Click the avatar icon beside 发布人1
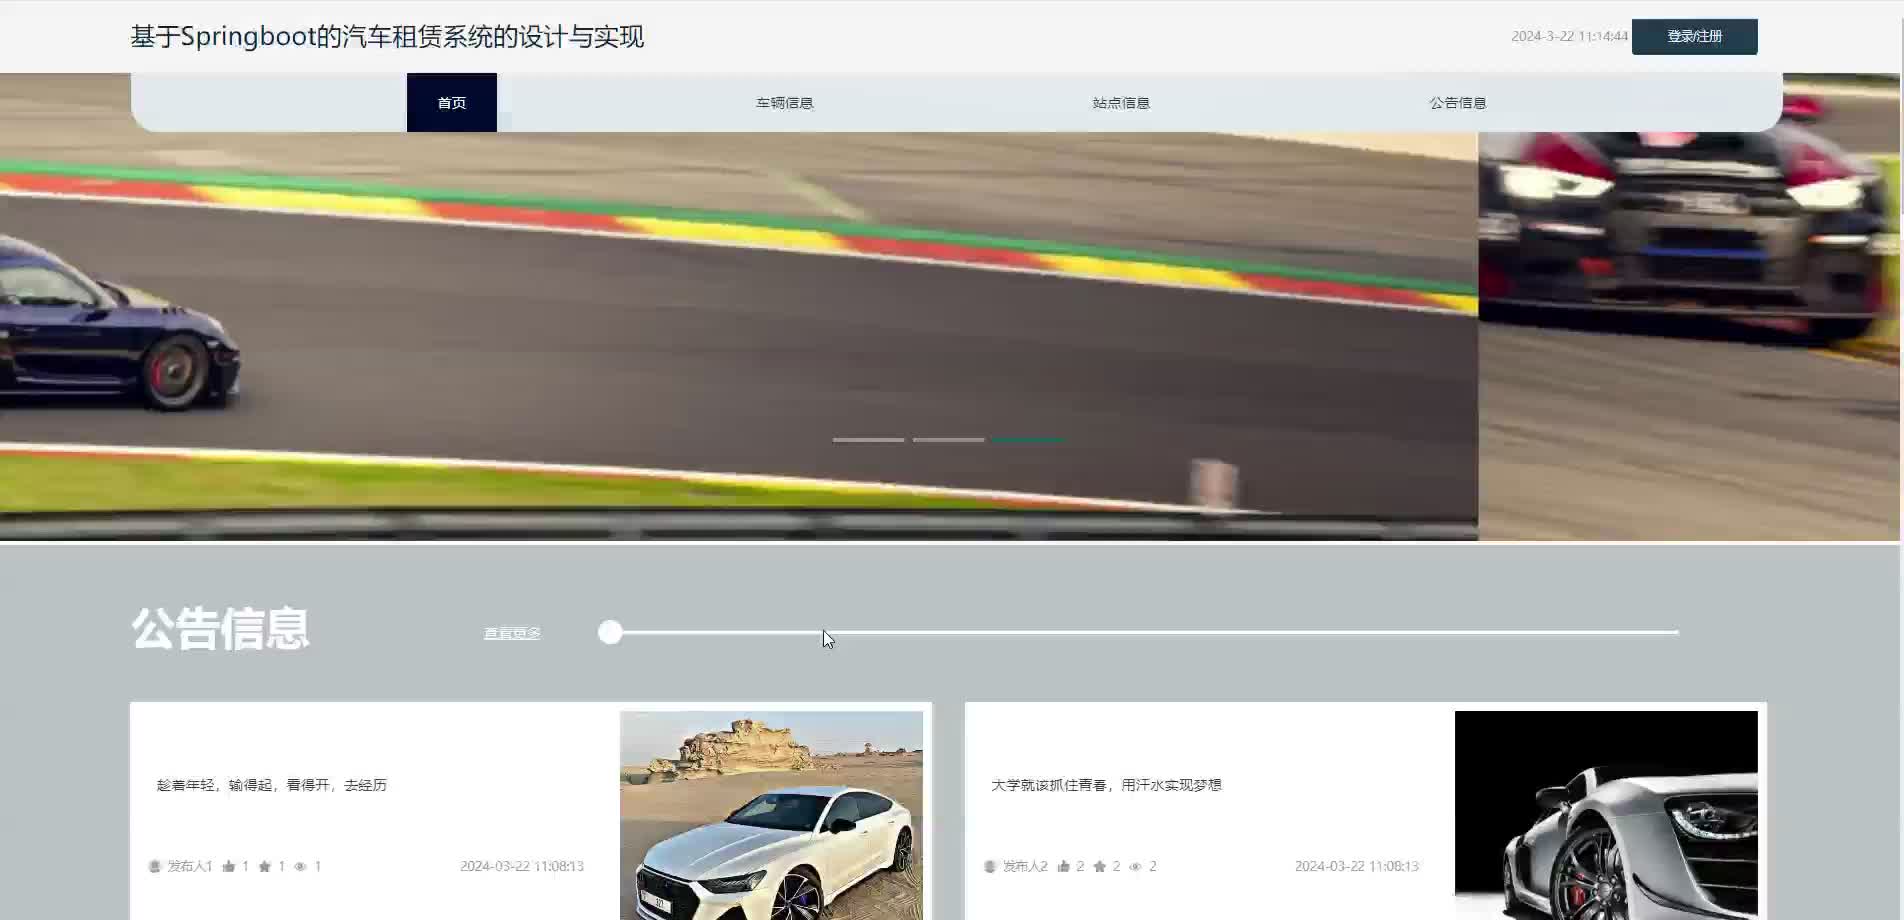1904x920 pixels. point(155,866)
